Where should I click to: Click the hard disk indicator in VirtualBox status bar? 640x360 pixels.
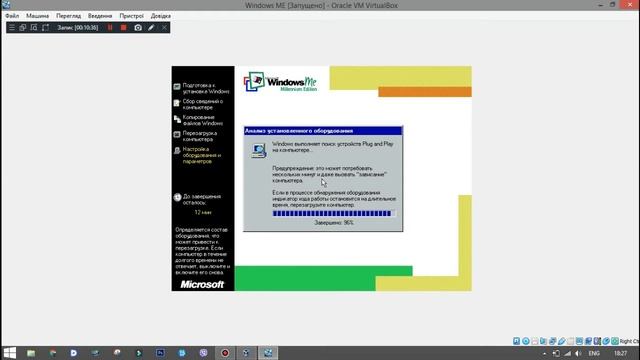(x=516, y=341)
